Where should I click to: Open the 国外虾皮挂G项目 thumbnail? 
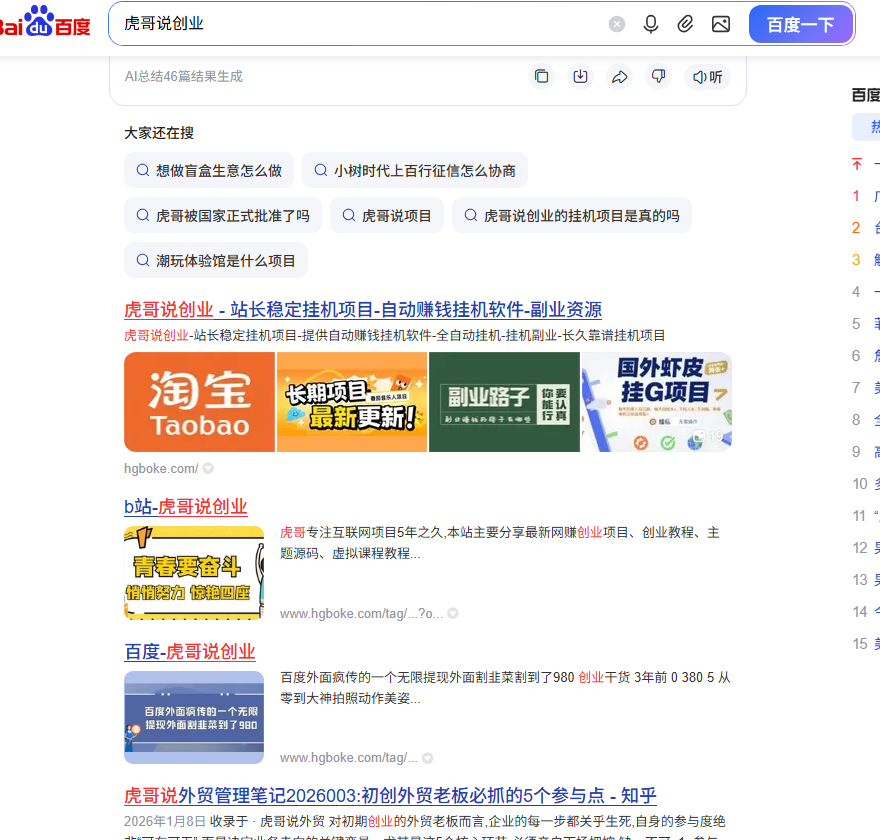pyautogui.click(x=657, y=402)
